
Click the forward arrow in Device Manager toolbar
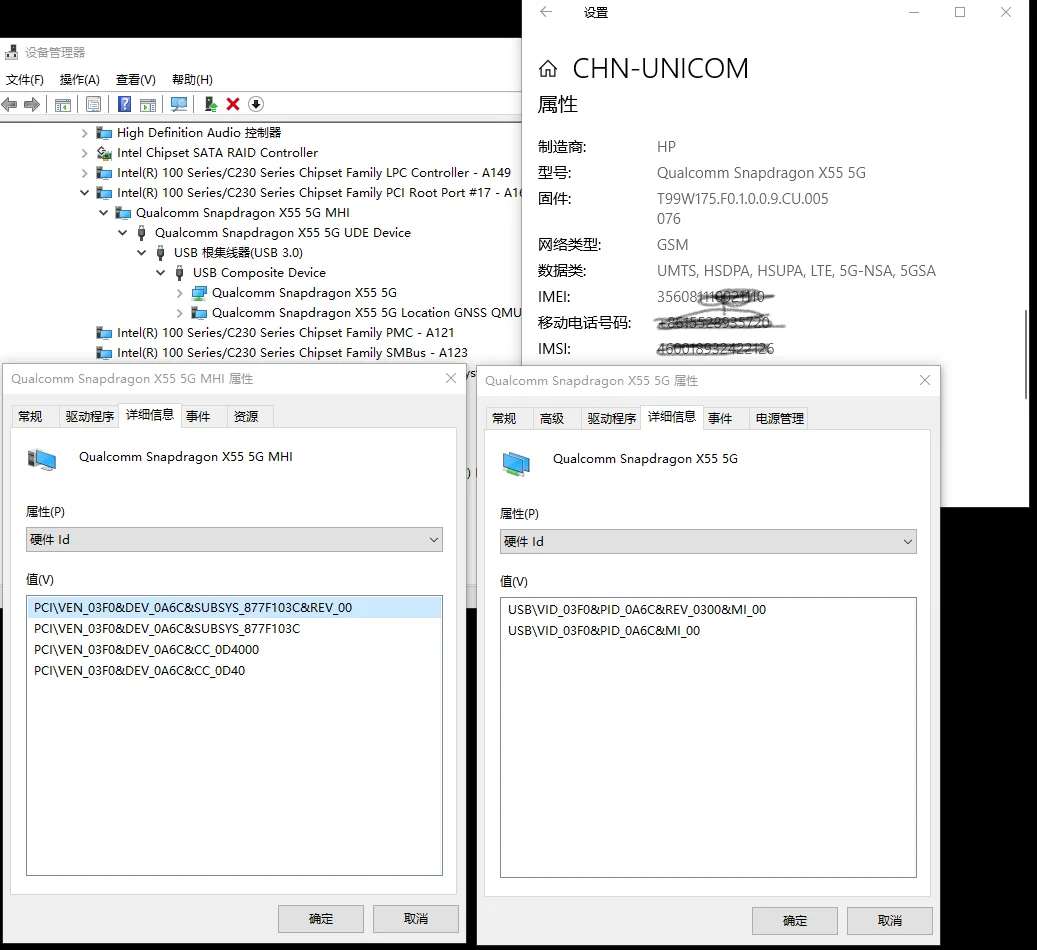[32, 104]
